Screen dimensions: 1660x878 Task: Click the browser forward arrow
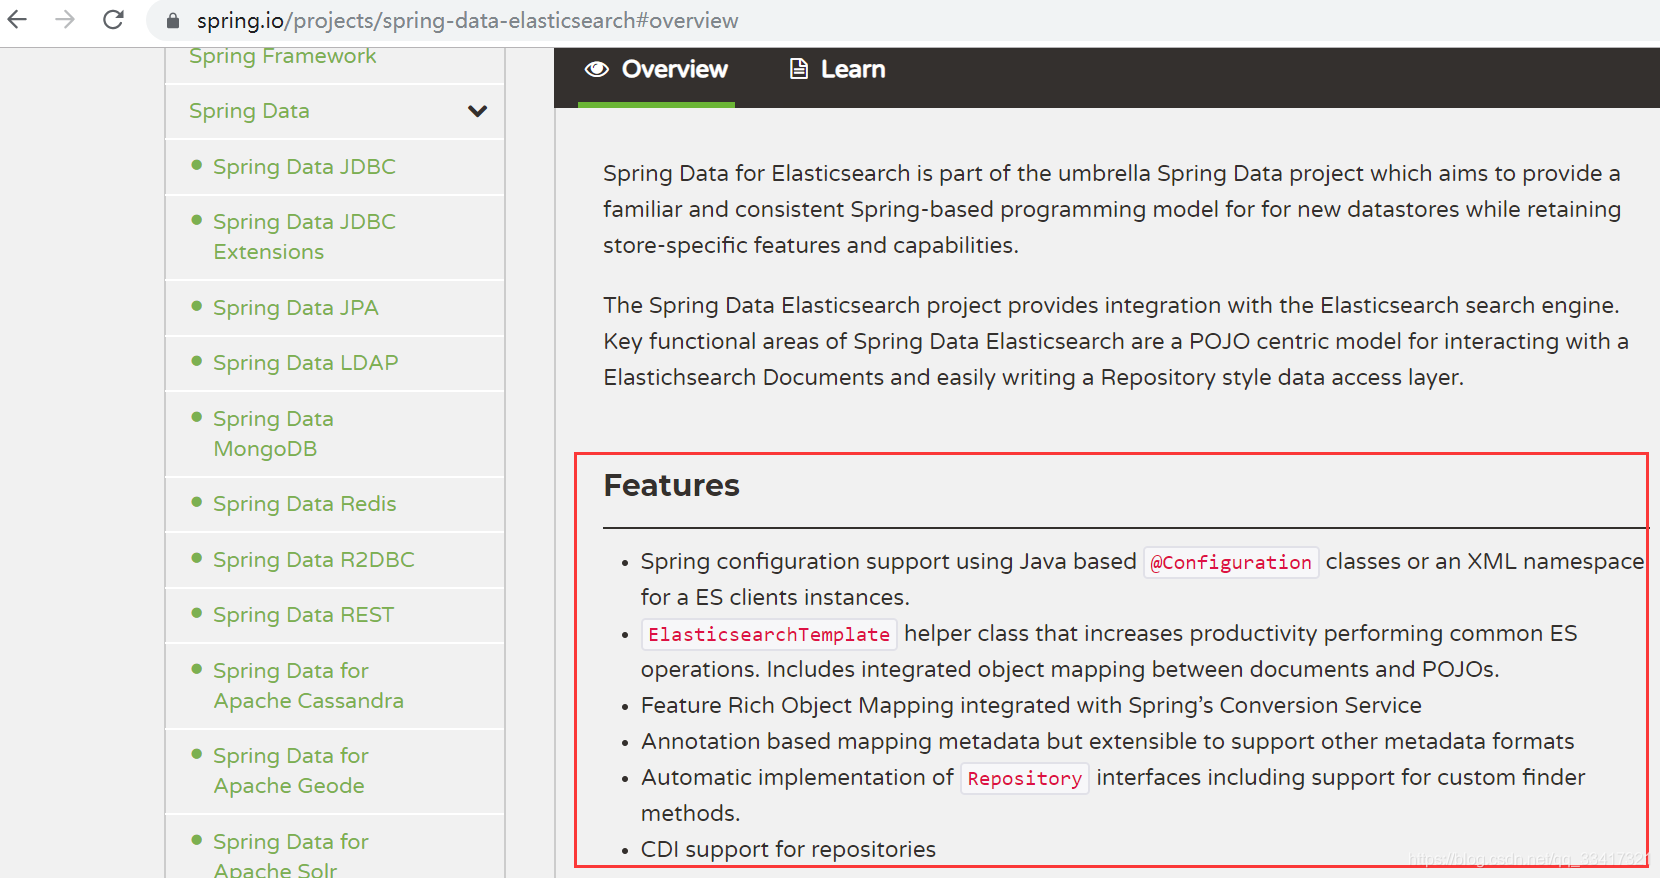pyautogui.click(x=65, y=19)
